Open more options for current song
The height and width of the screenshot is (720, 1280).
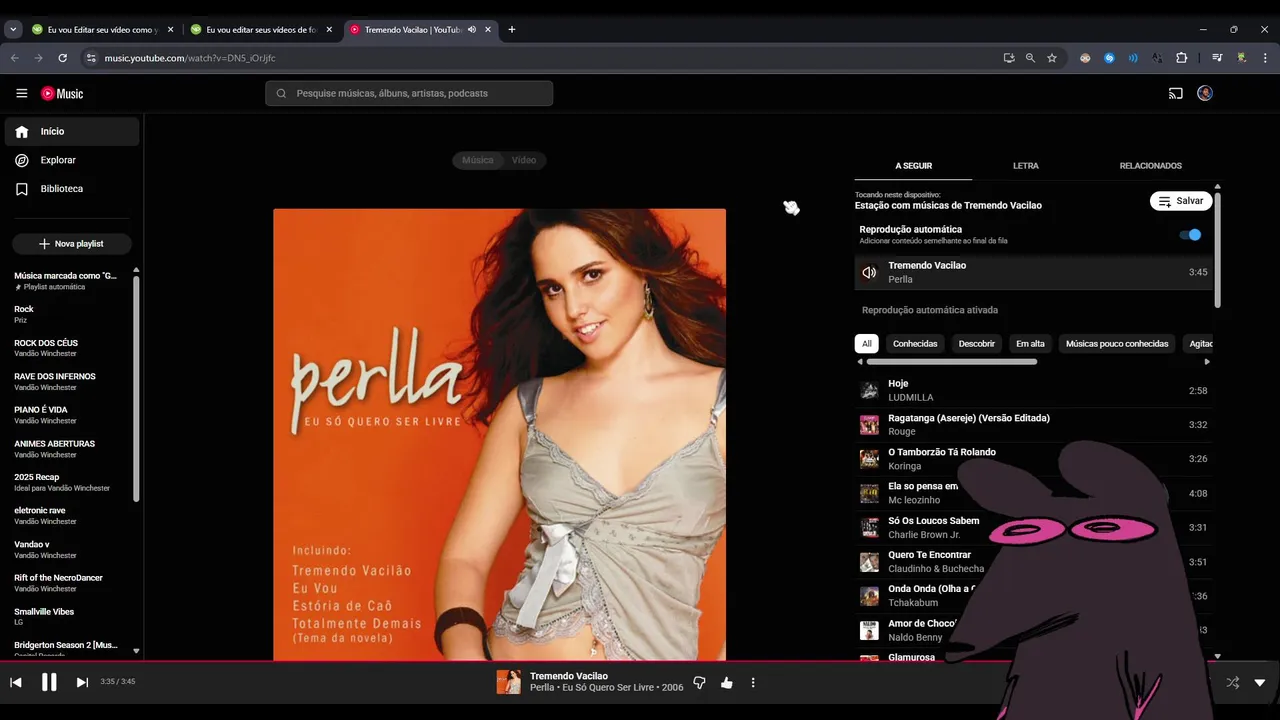click(753, 682)
